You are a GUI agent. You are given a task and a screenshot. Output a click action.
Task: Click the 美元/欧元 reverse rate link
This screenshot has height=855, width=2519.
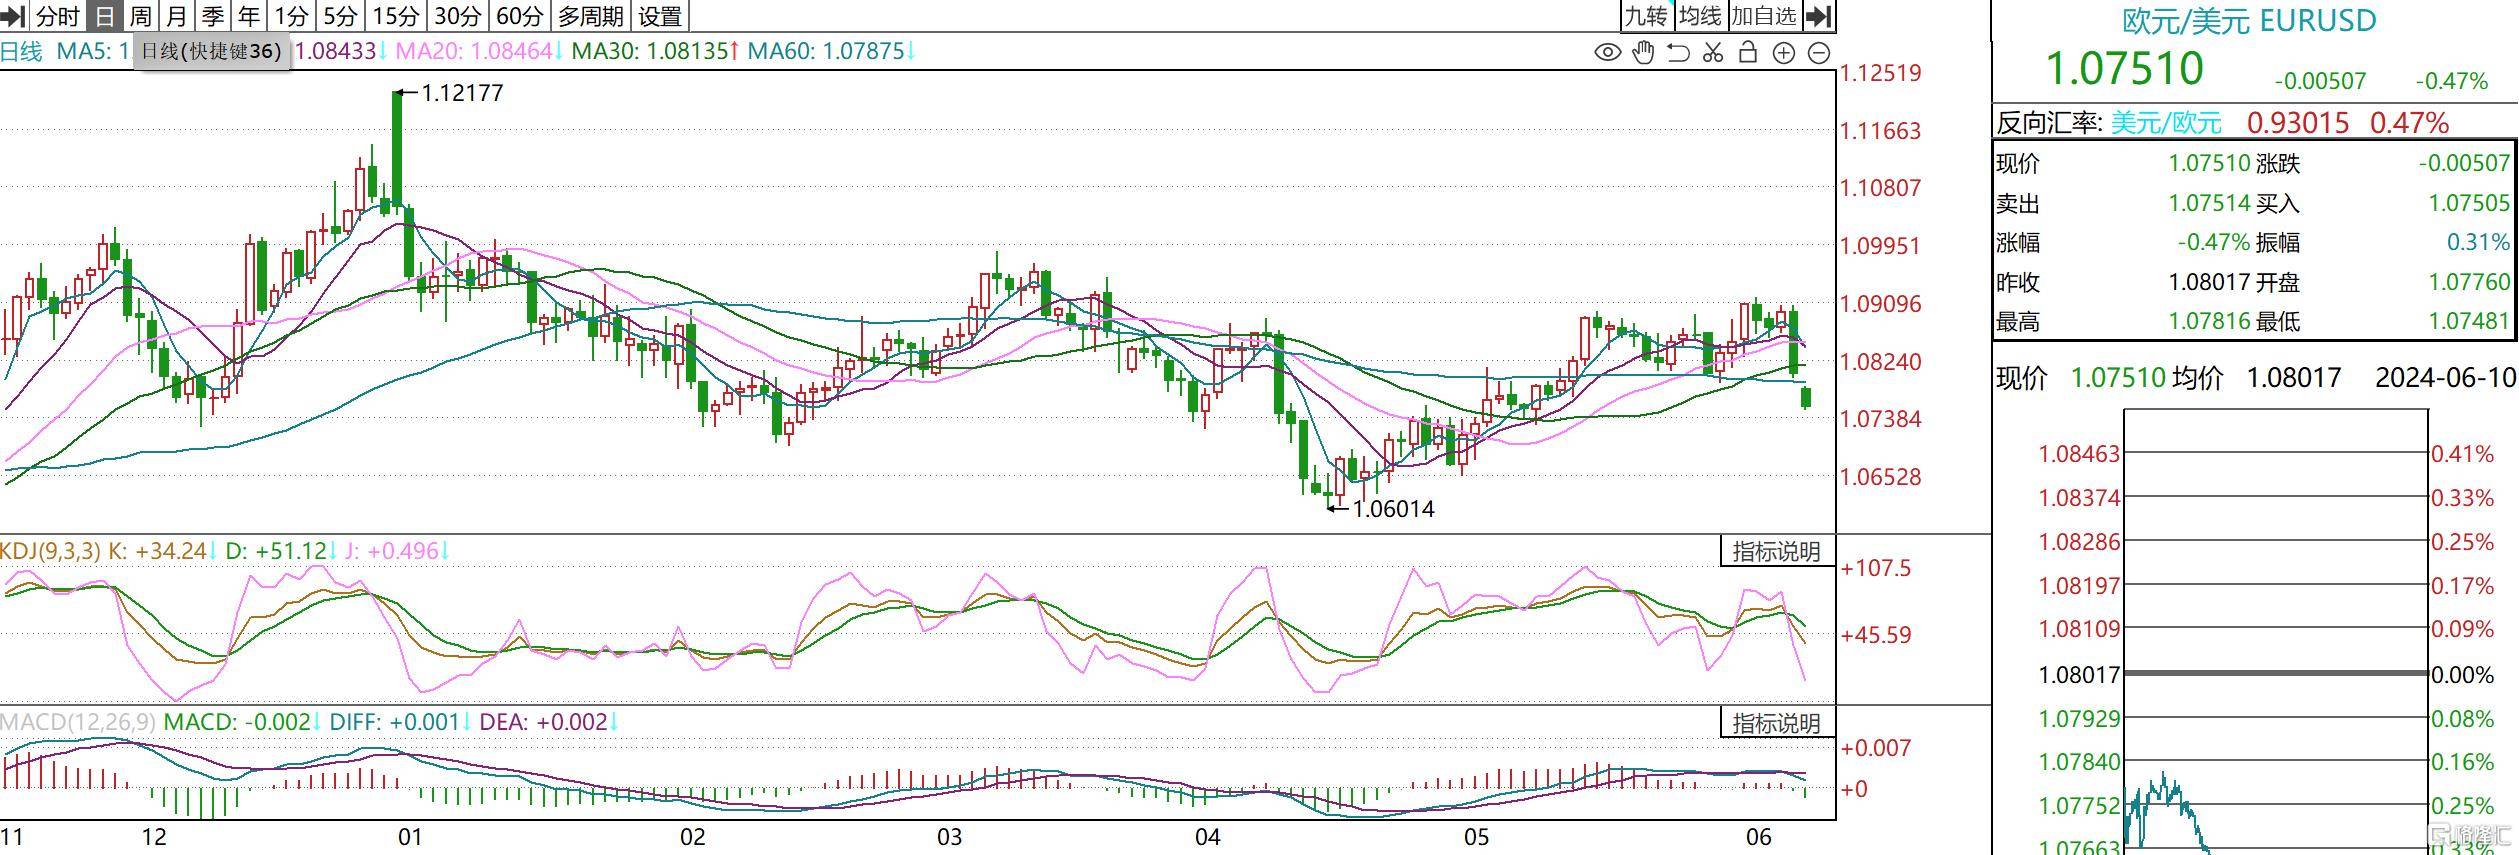2165,123
